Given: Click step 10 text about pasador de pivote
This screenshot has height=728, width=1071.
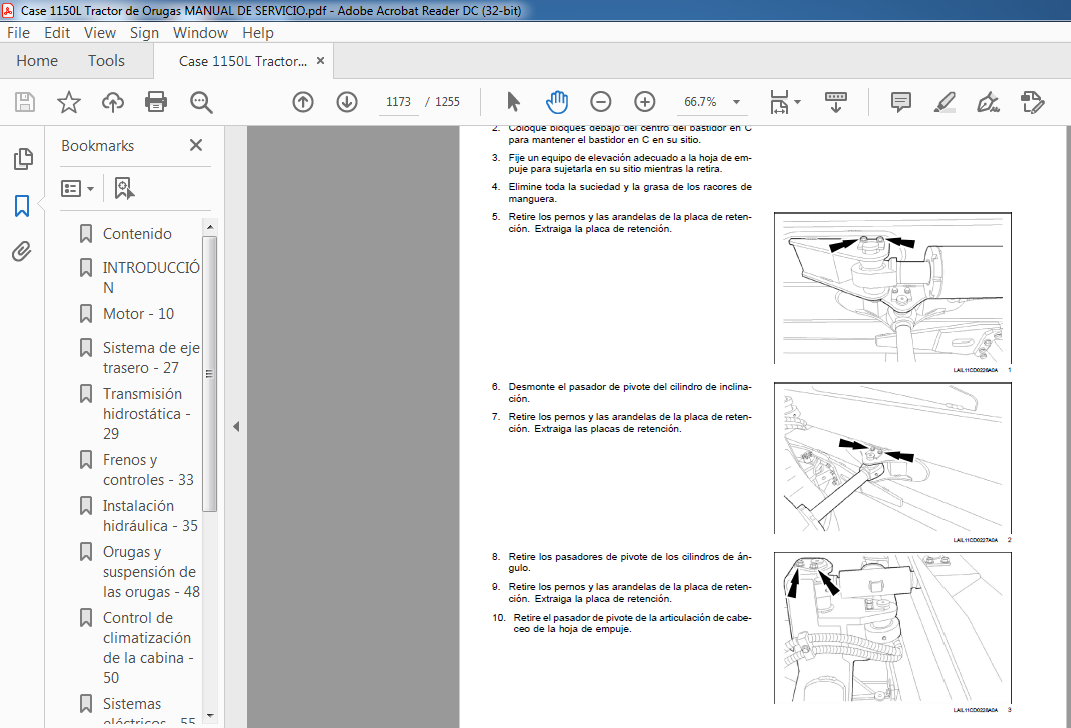Looking at the screenshot, I should 622,623.
